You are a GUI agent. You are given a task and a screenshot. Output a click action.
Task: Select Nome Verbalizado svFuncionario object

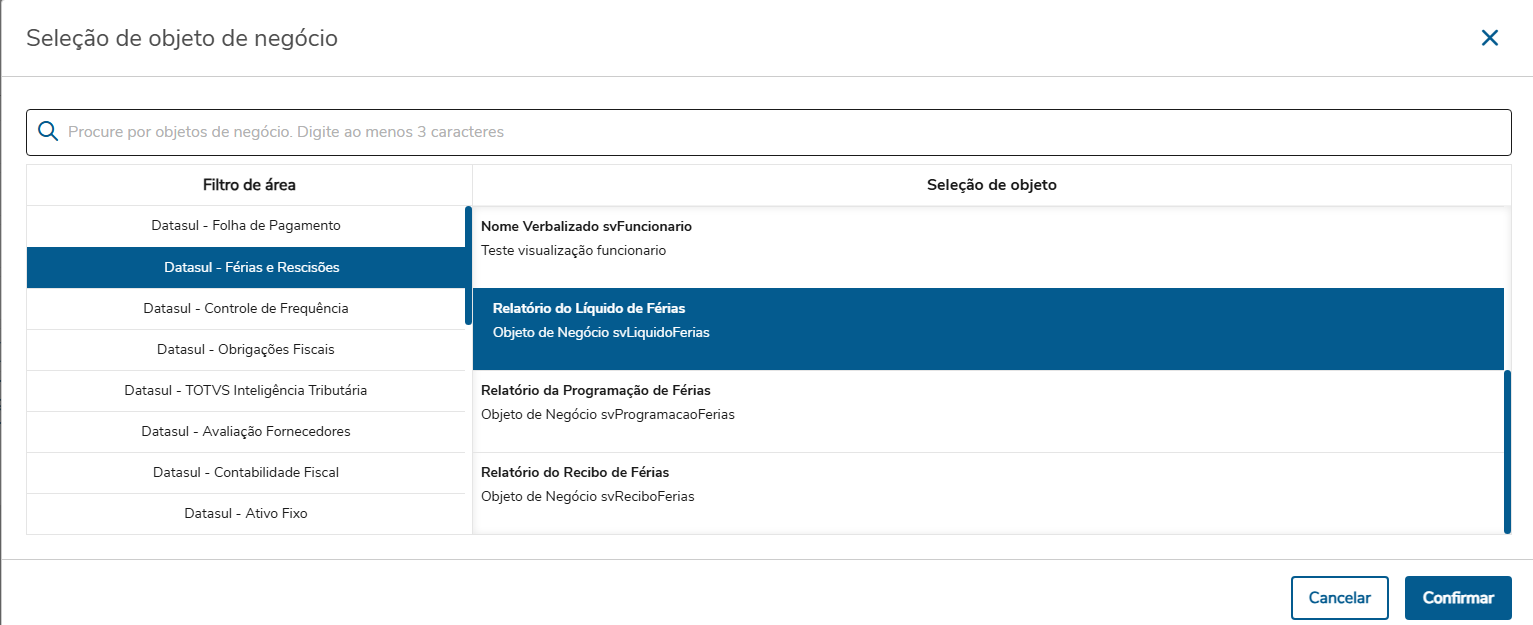pyautogui.click(x=988, y=238)
